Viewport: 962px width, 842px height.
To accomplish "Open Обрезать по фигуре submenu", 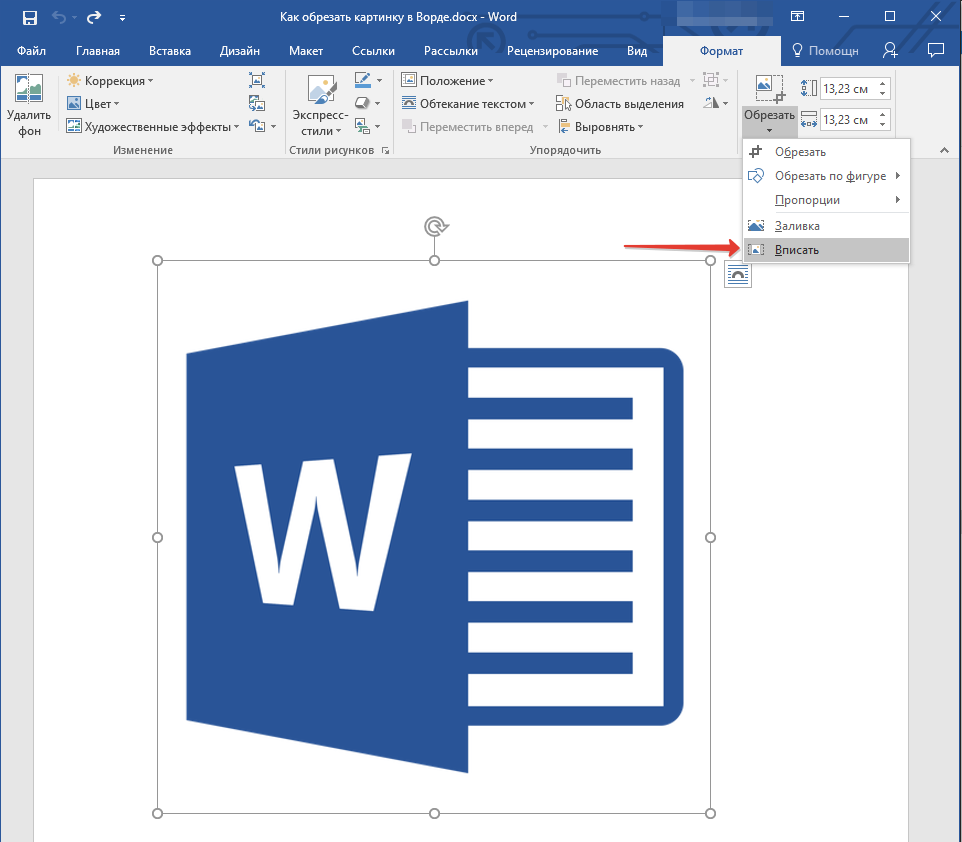I will [x=826, y=176].
